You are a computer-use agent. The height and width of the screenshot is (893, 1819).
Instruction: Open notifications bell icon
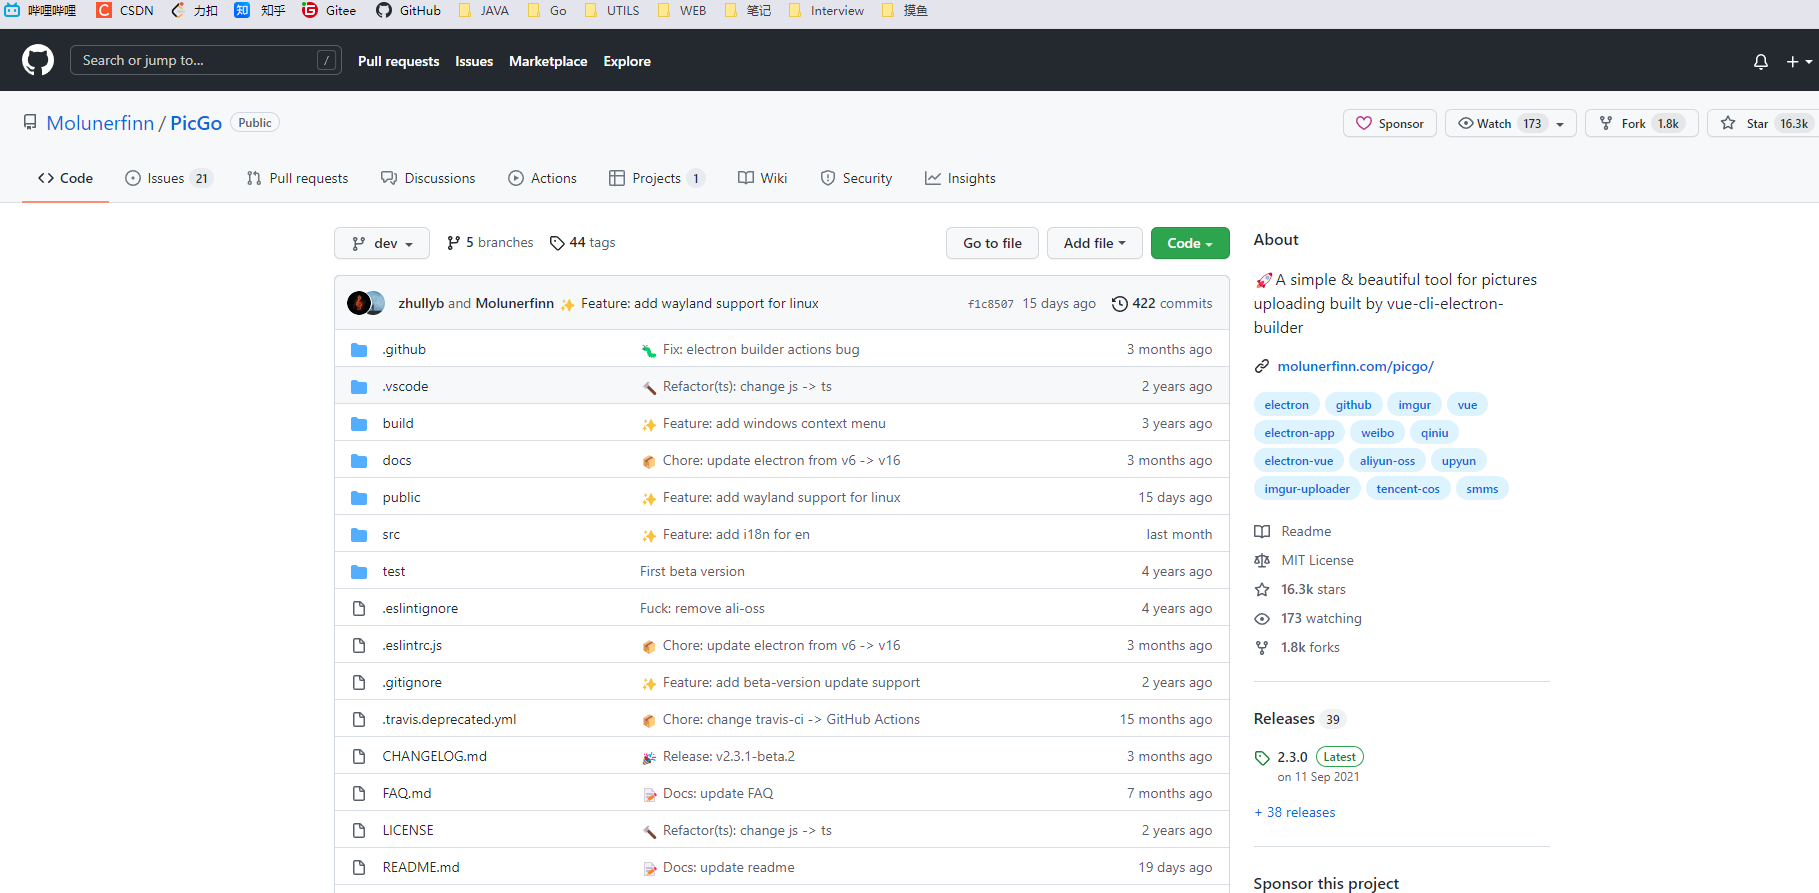point(1761,62)
